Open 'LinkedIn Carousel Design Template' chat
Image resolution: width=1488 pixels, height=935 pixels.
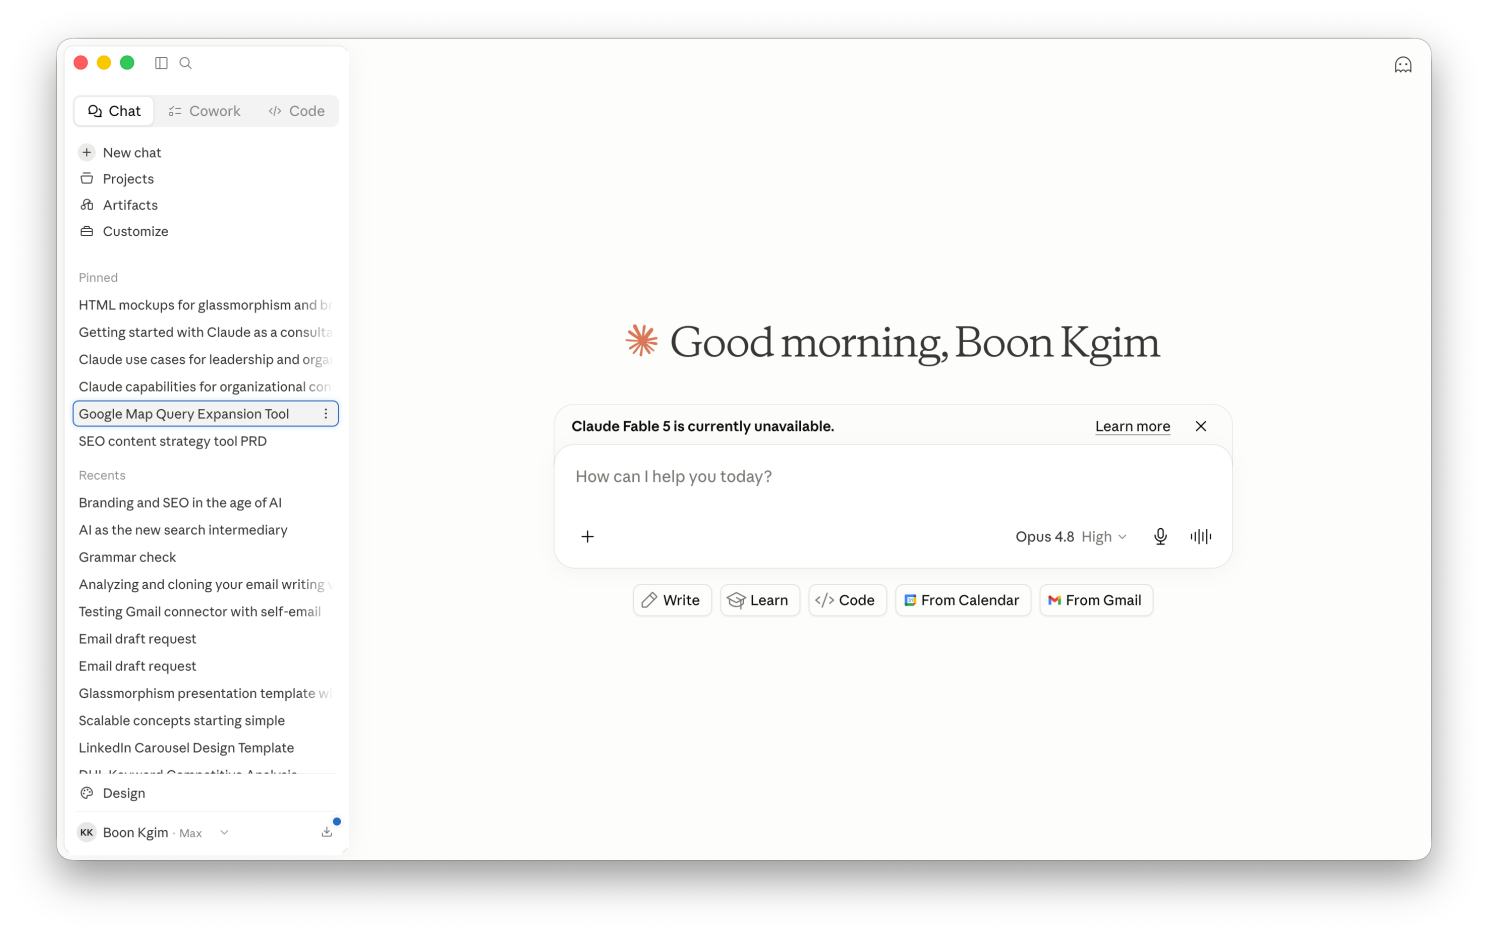coord(206,748)
